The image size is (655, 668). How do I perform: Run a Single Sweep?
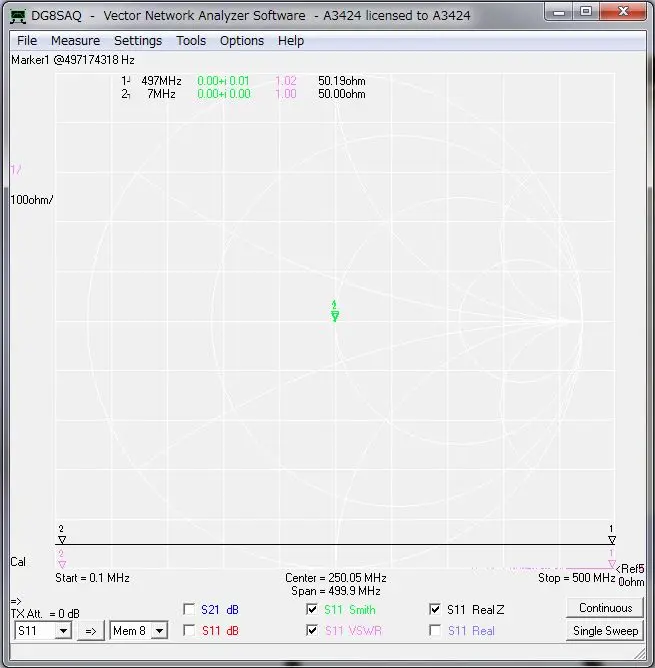pos(605,631)
